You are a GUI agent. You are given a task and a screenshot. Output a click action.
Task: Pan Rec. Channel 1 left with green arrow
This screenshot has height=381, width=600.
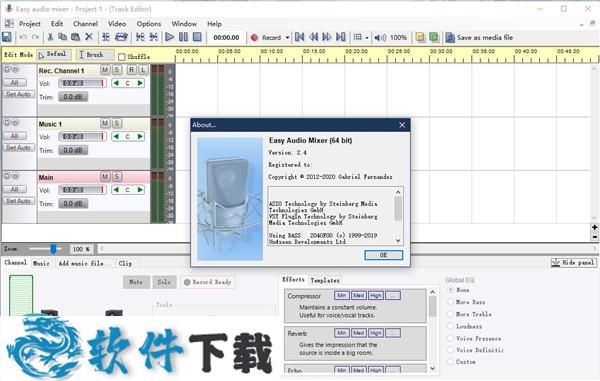tap(116, 83)
